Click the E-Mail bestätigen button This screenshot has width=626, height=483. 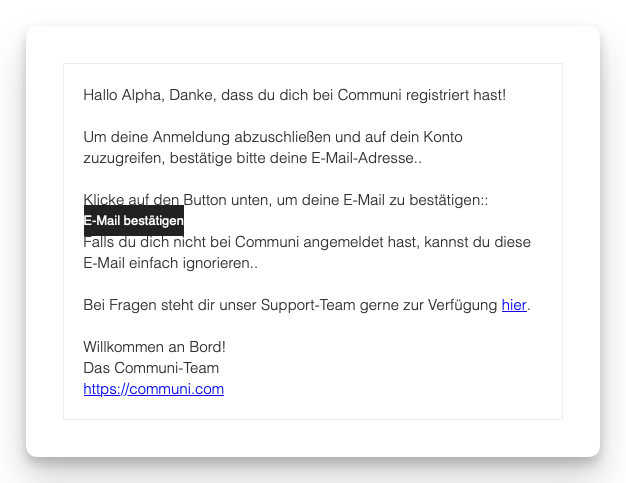pos(133,221)
